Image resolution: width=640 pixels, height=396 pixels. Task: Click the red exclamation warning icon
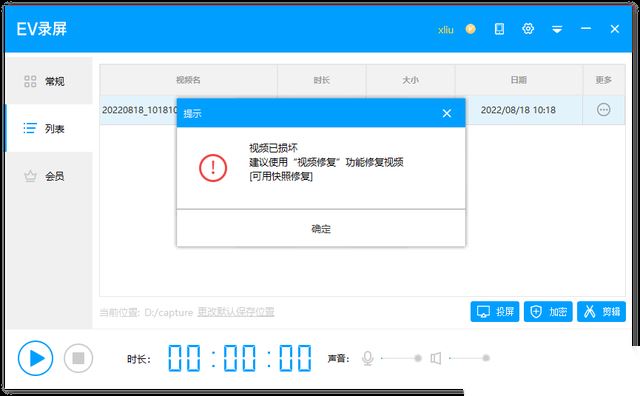pos(213,168)
